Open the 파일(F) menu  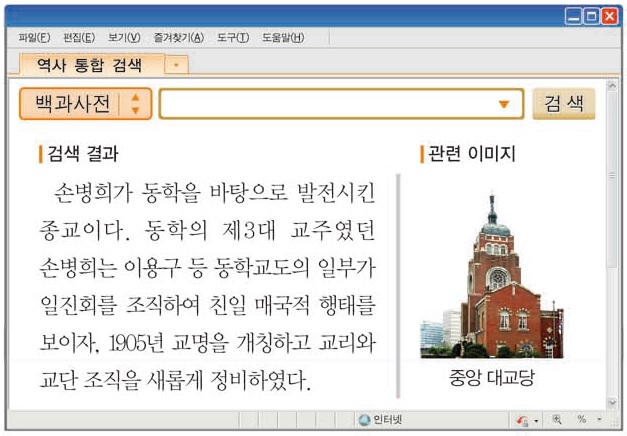34,38
